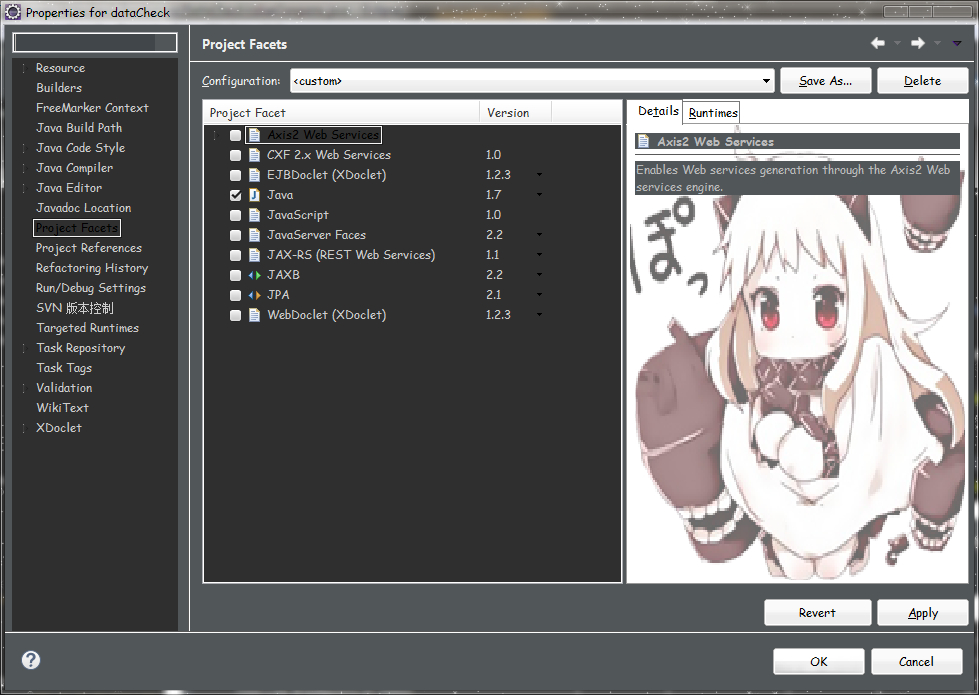Expand the Task Repository node
Screen dimensions: 979x695
24,348
